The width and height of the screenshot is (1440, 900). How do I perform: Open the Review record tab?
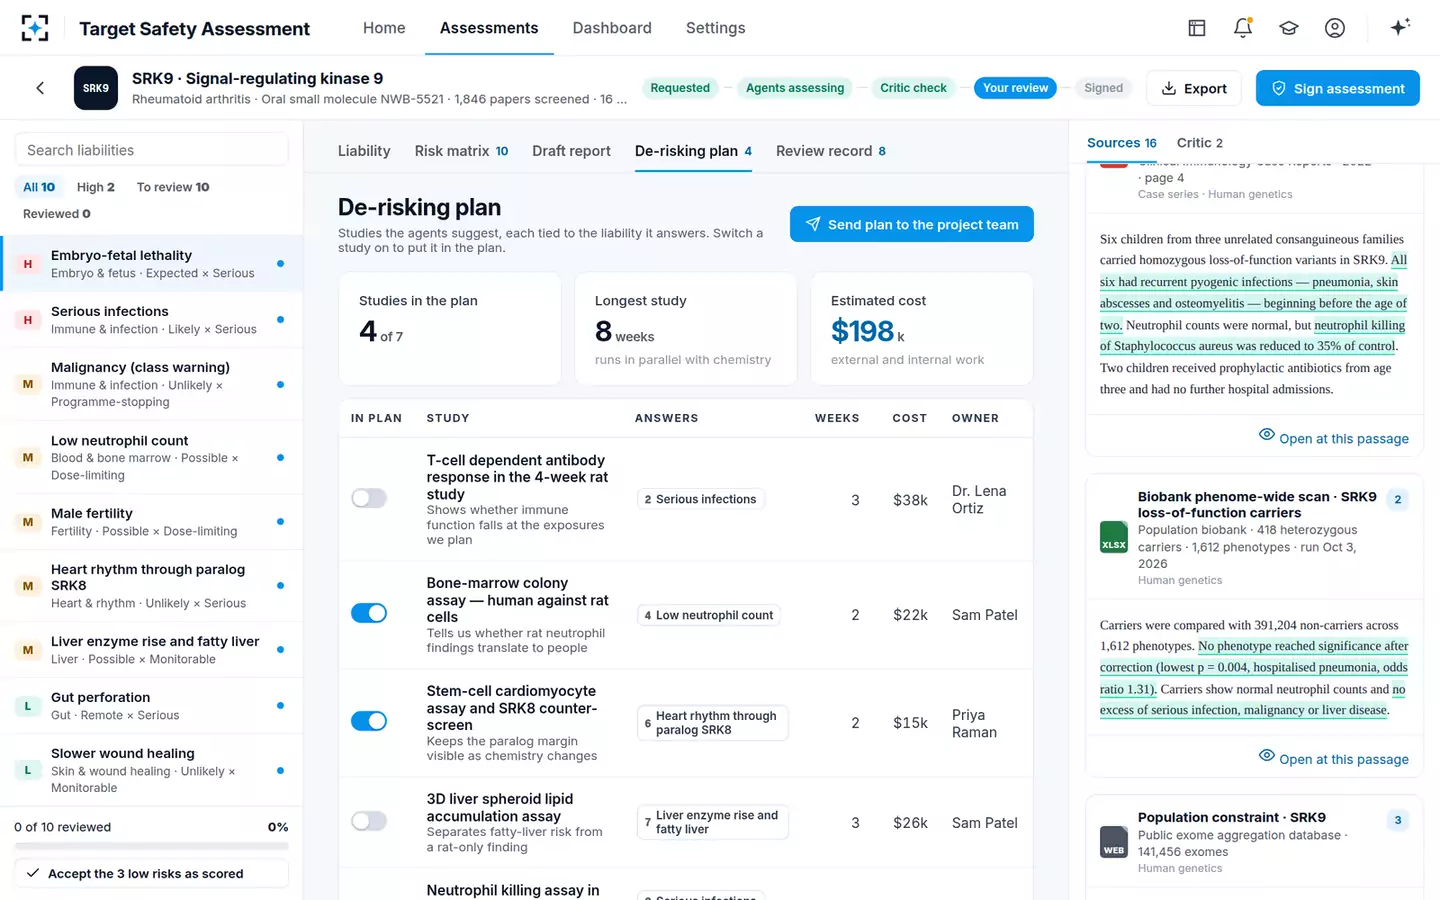tap(831, 151)
